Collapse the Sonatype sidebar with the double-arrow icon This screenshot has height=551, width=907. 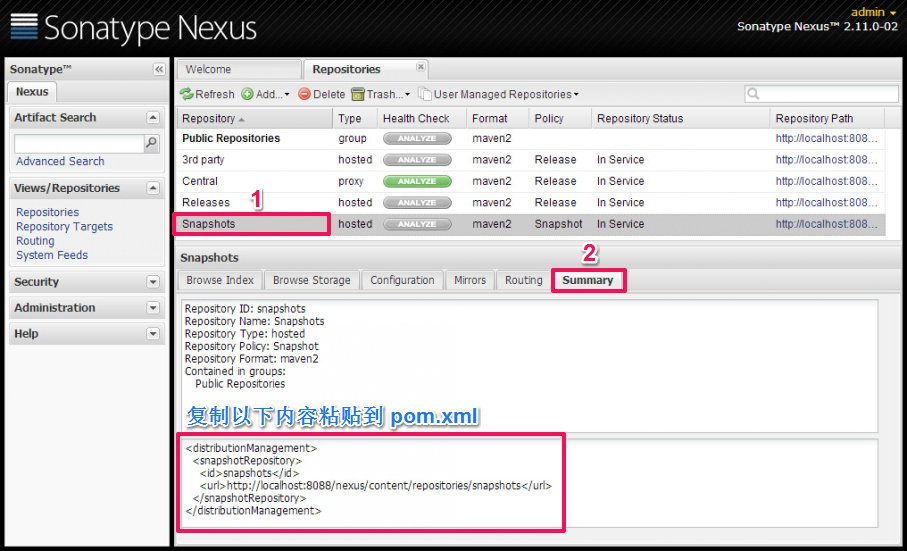coord(159,69)
